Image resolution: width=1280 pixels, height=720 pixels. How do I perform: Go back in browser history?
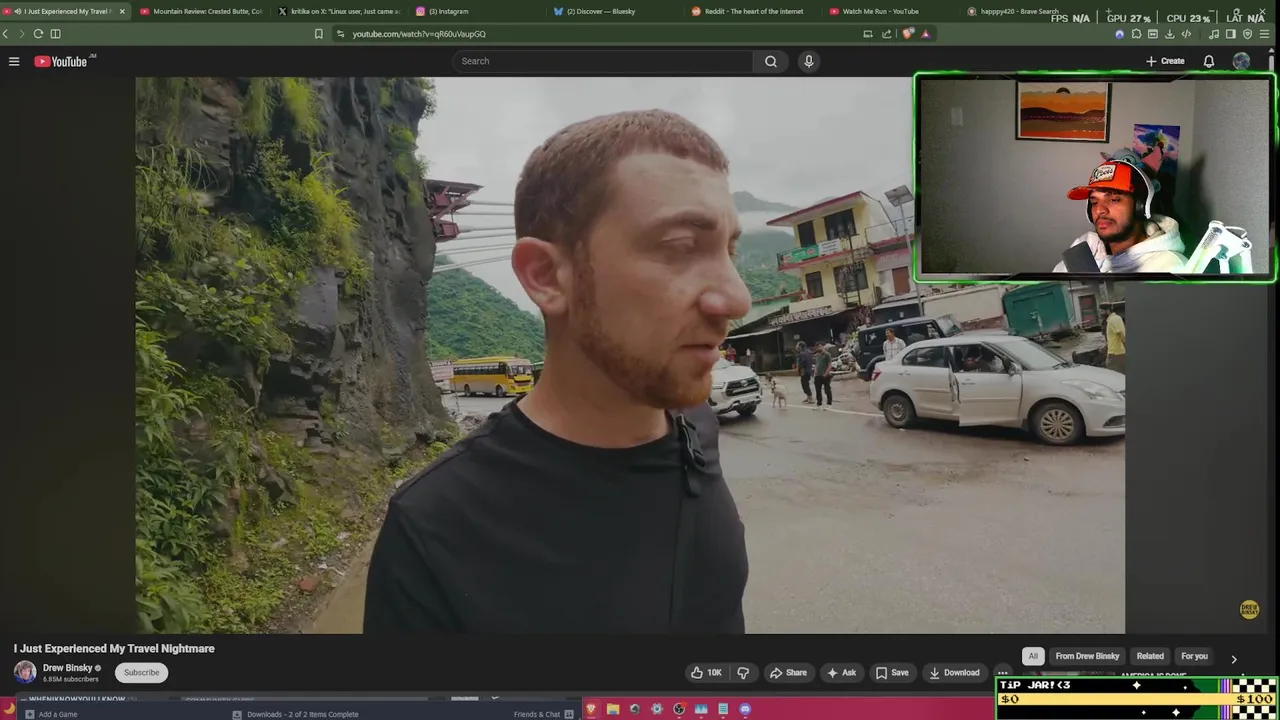[x=5, y=33]
